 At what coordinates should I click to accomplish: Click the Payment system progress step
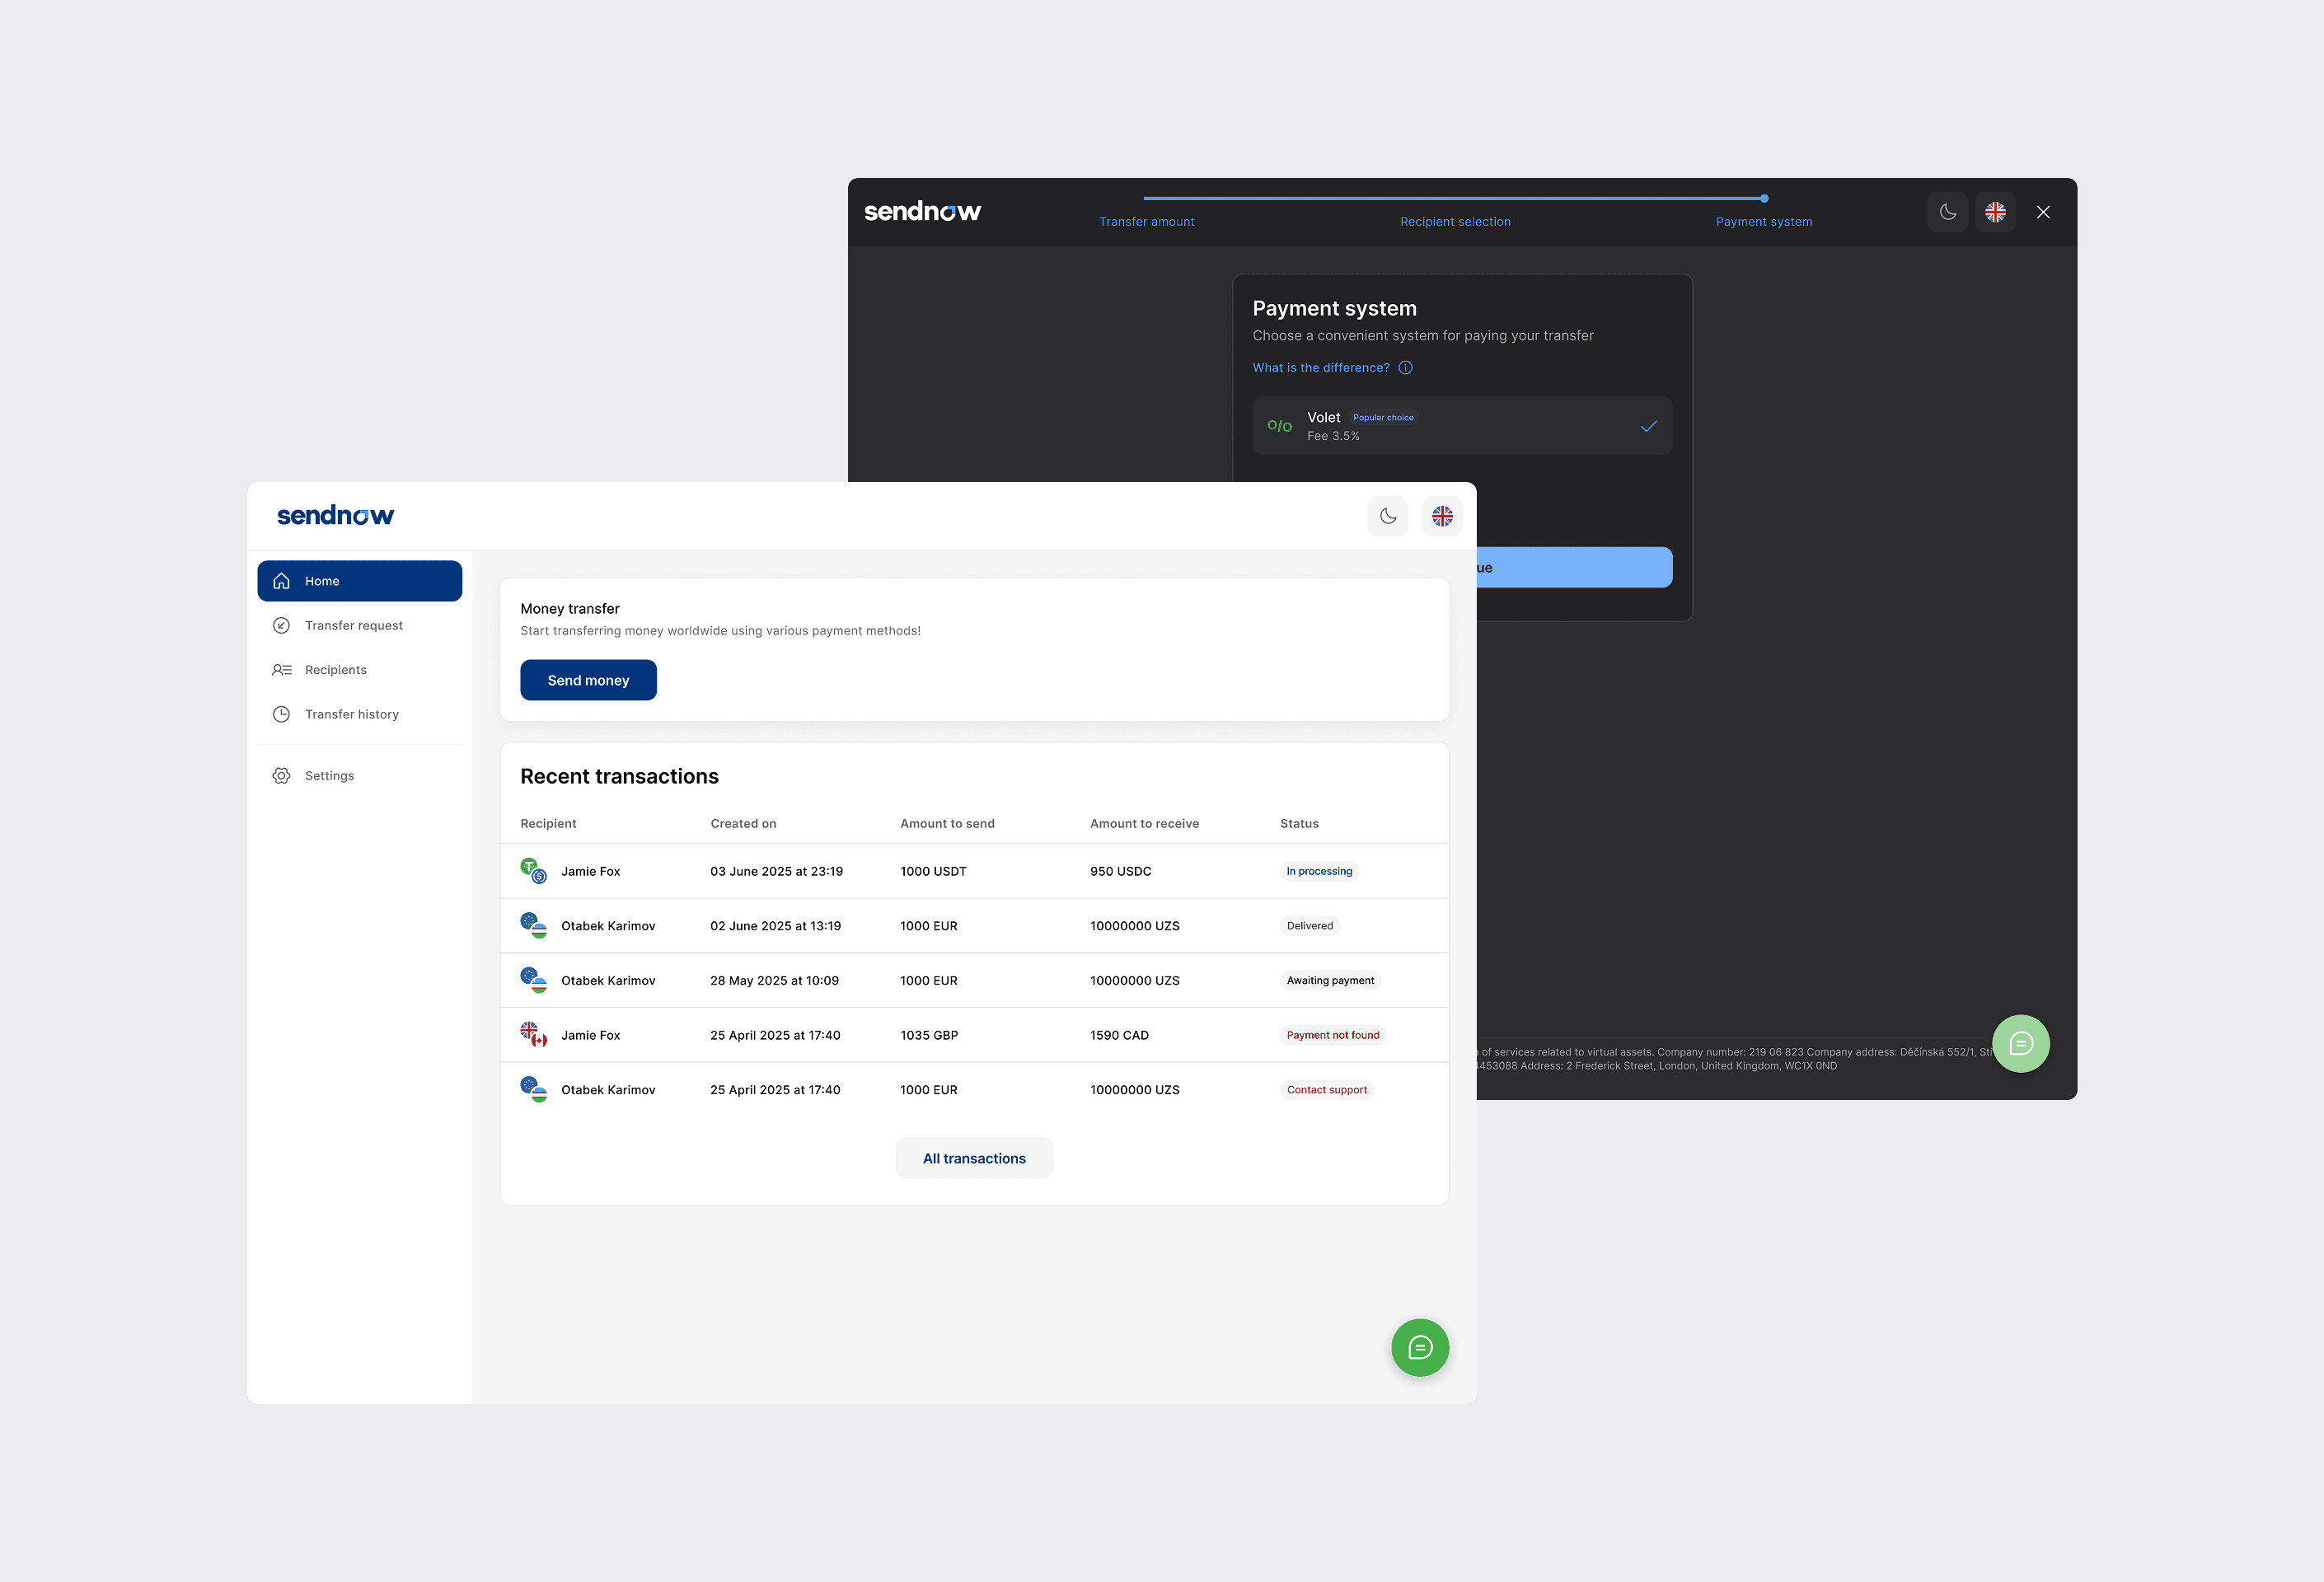pos(1763,221)
